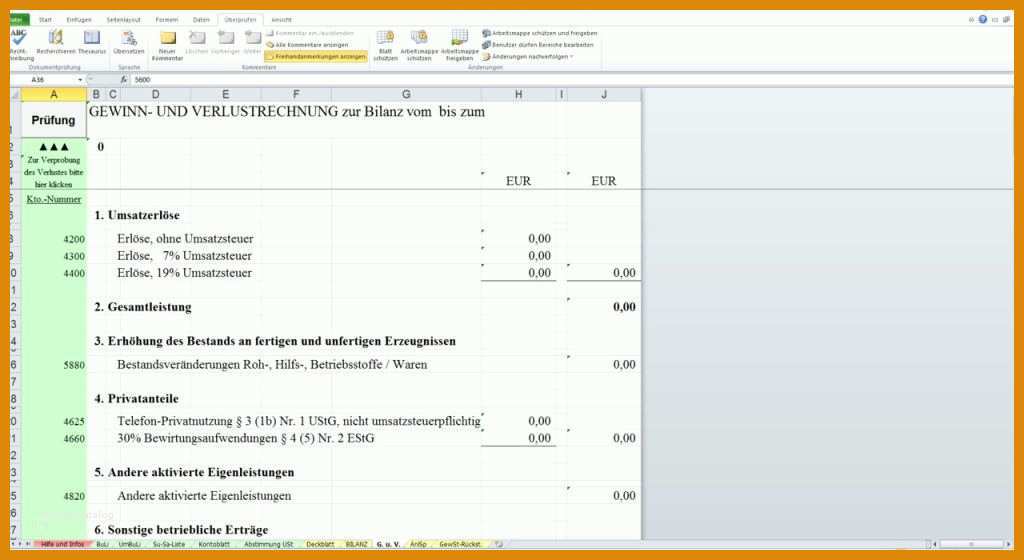Click '2. Gesamtleistung' heading cell
Image resolution: width=1024 pixels, height=560 pixels.
(x=142, y=307)
